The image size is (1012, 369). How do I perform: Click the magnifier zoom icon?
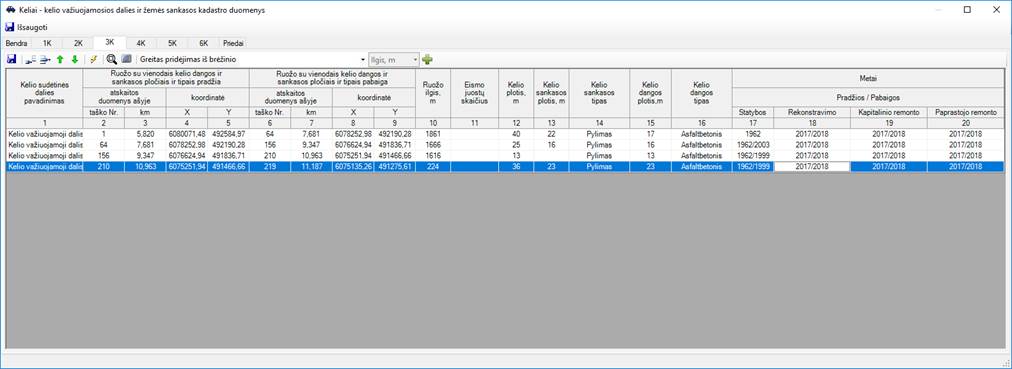112,59
